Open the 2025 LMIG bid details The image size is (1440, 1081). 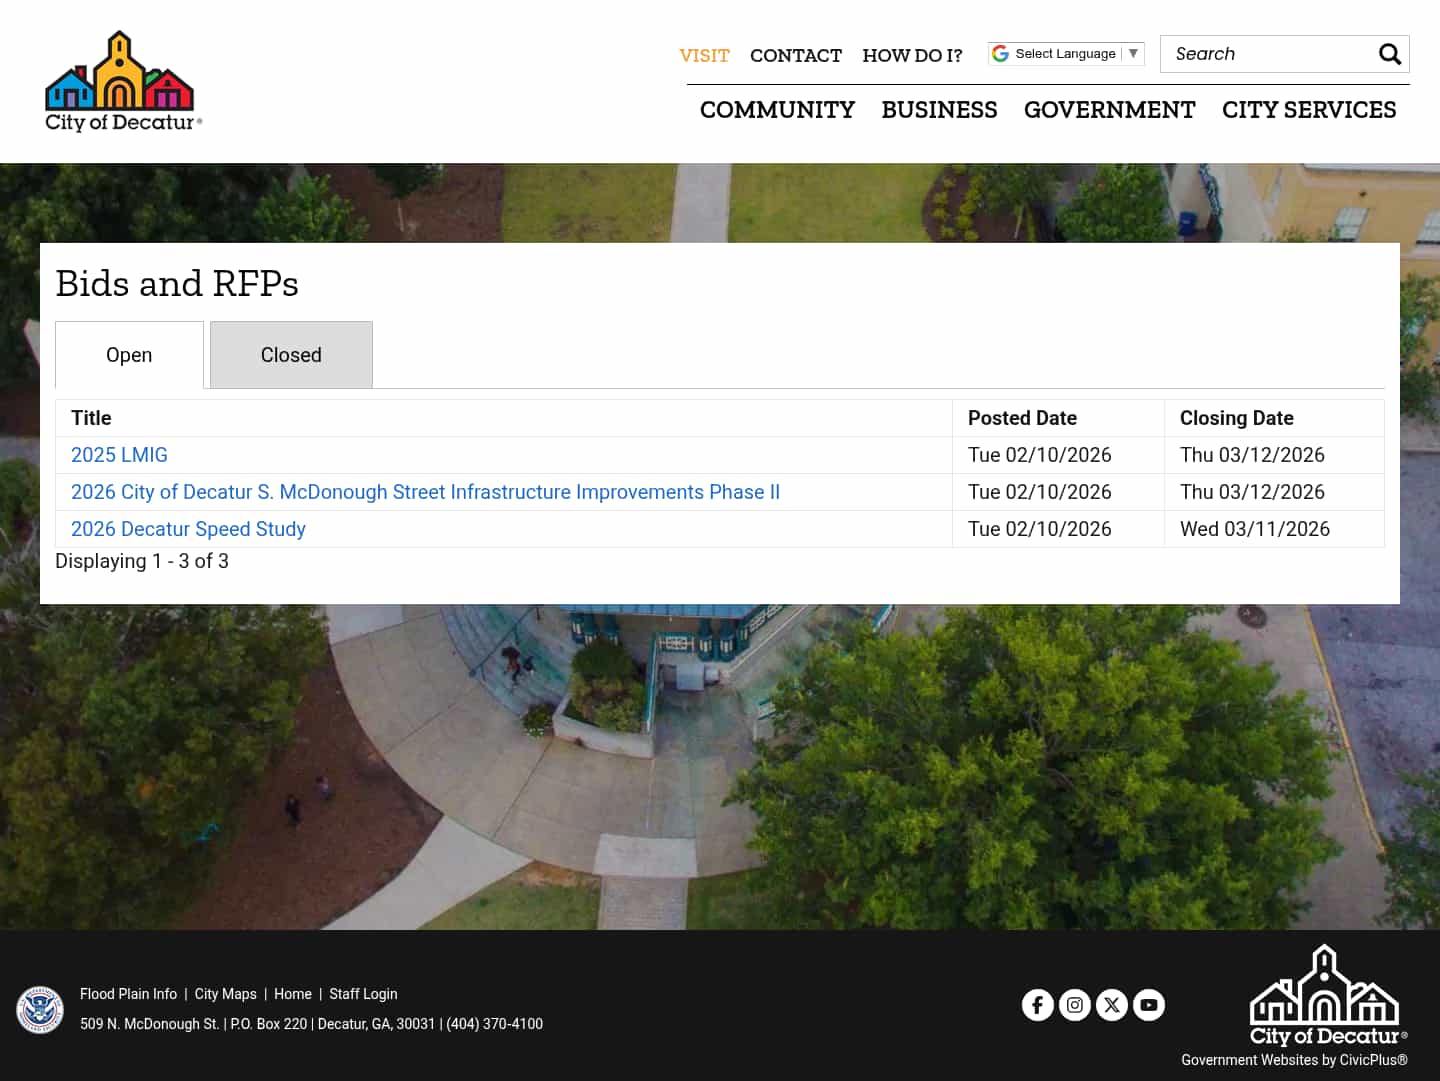119,455
